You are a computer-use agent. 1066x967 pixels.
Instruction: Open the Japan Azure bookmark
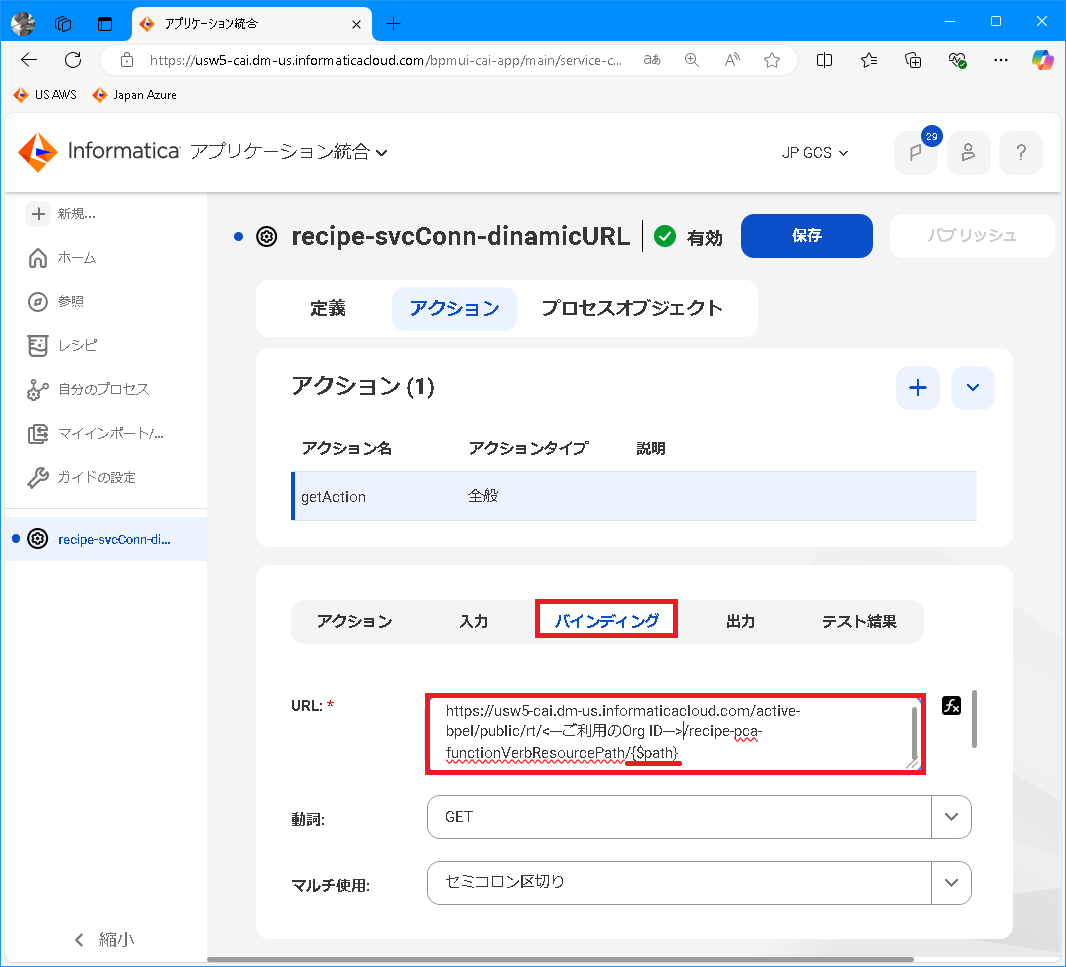135,95
